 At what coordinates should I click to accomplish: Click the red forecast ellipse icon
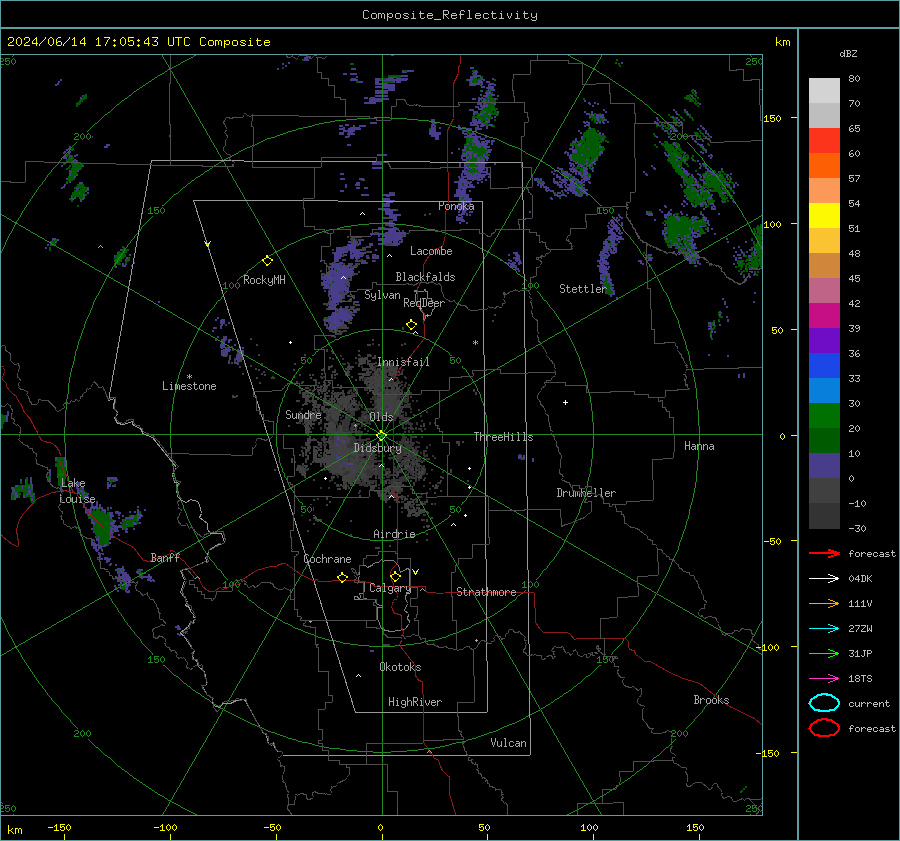click(x=824, y=728)
